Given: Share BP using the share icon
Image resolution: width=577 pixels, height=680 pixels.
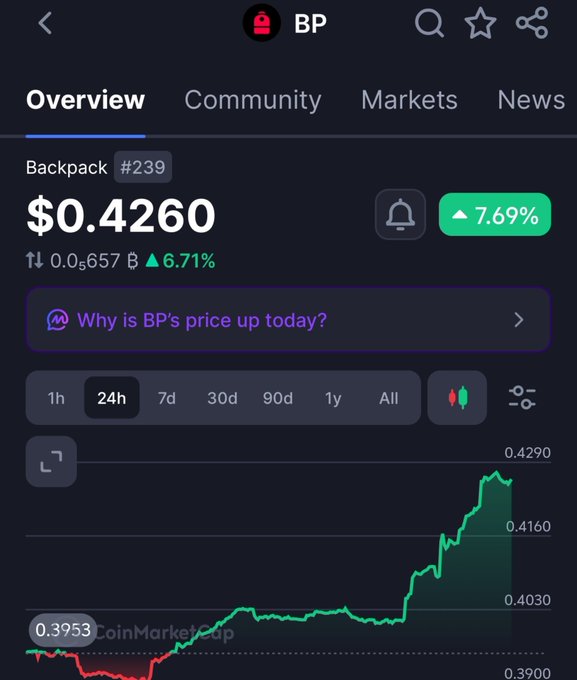Looking at the screenshot, I should pyautogui.click(x=532, y=23).
